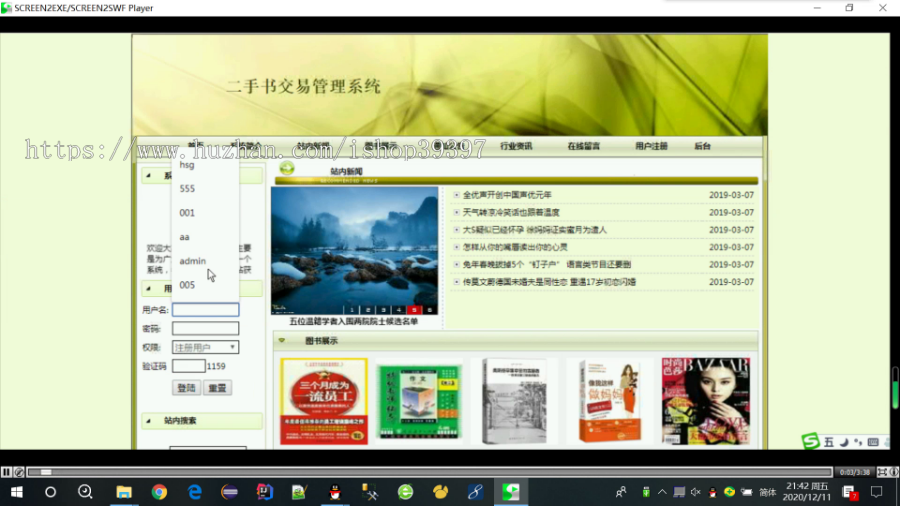Open Google Chrome from the taskbar
Viewport: 900px width, 506px height.
tap(159, 492)
